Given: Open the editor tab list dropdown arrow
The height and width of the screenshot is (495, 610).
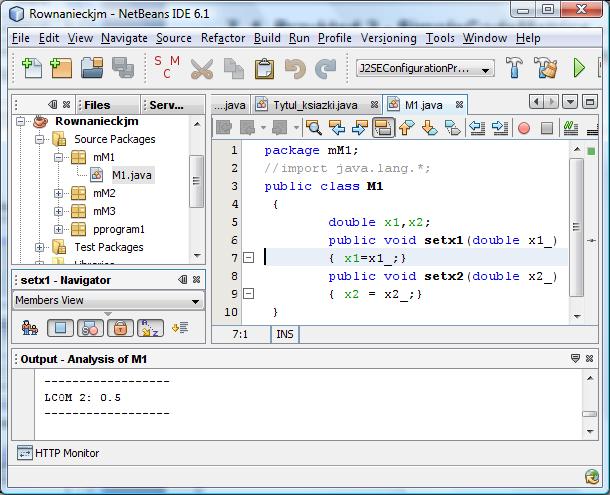Looking at the screenshot, I should pos(570,102).
